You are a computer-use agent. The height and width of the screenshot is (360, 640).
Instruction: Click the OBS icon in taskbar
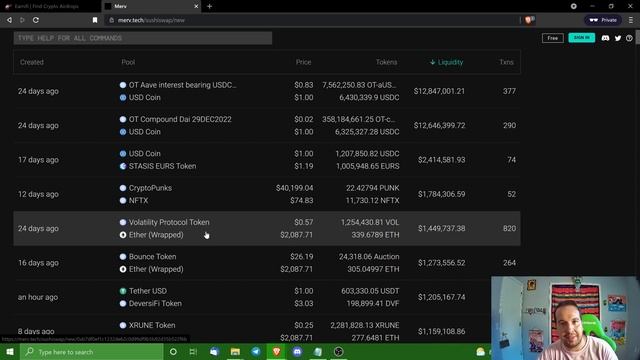click(339, 352)
